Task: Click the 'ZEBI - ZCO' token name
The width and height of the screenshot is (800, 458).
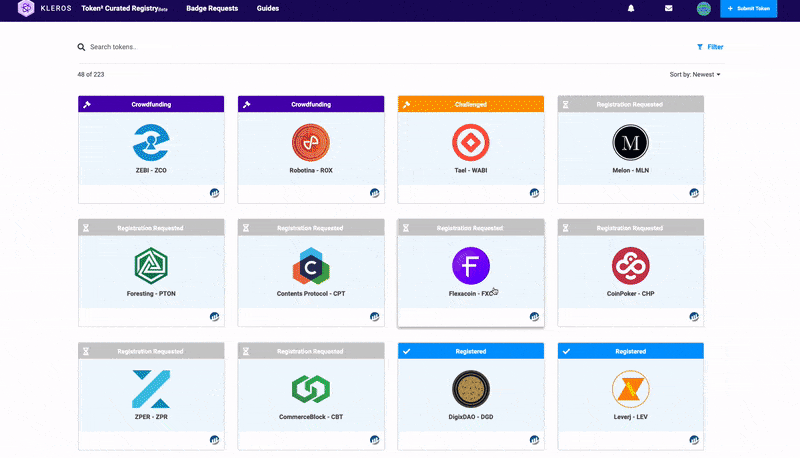Action: coord(151,170)
